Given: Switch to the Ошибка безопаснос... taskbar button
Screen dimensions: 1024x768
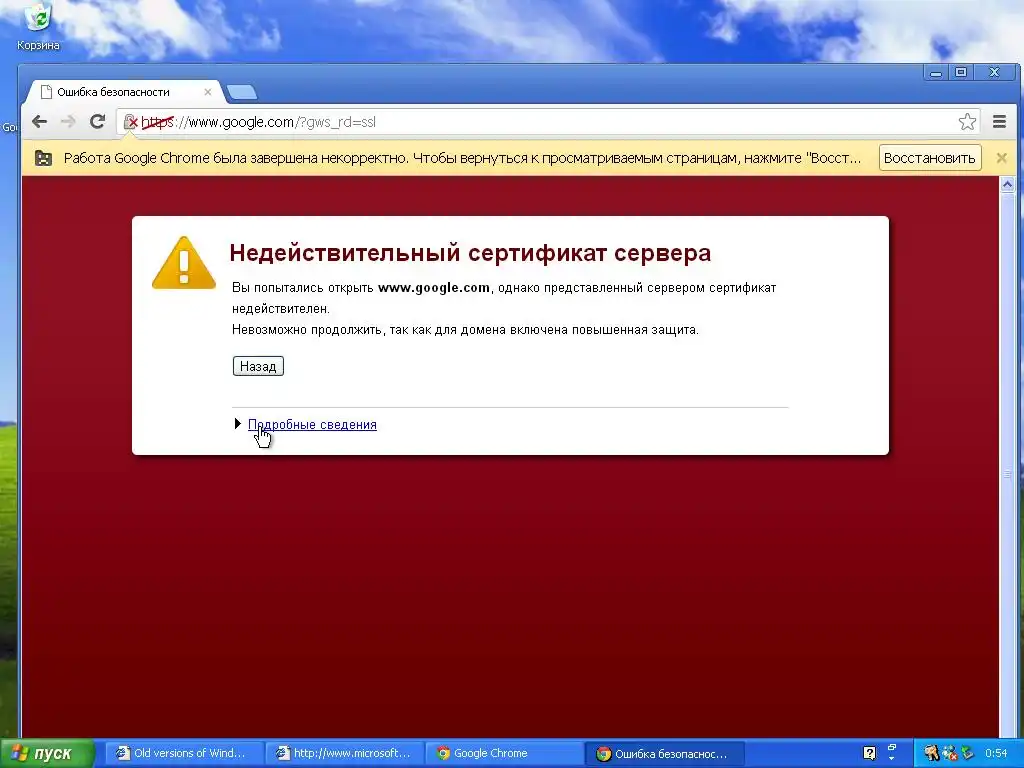Looking at the screenshot, I should pyautogui.click(x=664, y=754).
